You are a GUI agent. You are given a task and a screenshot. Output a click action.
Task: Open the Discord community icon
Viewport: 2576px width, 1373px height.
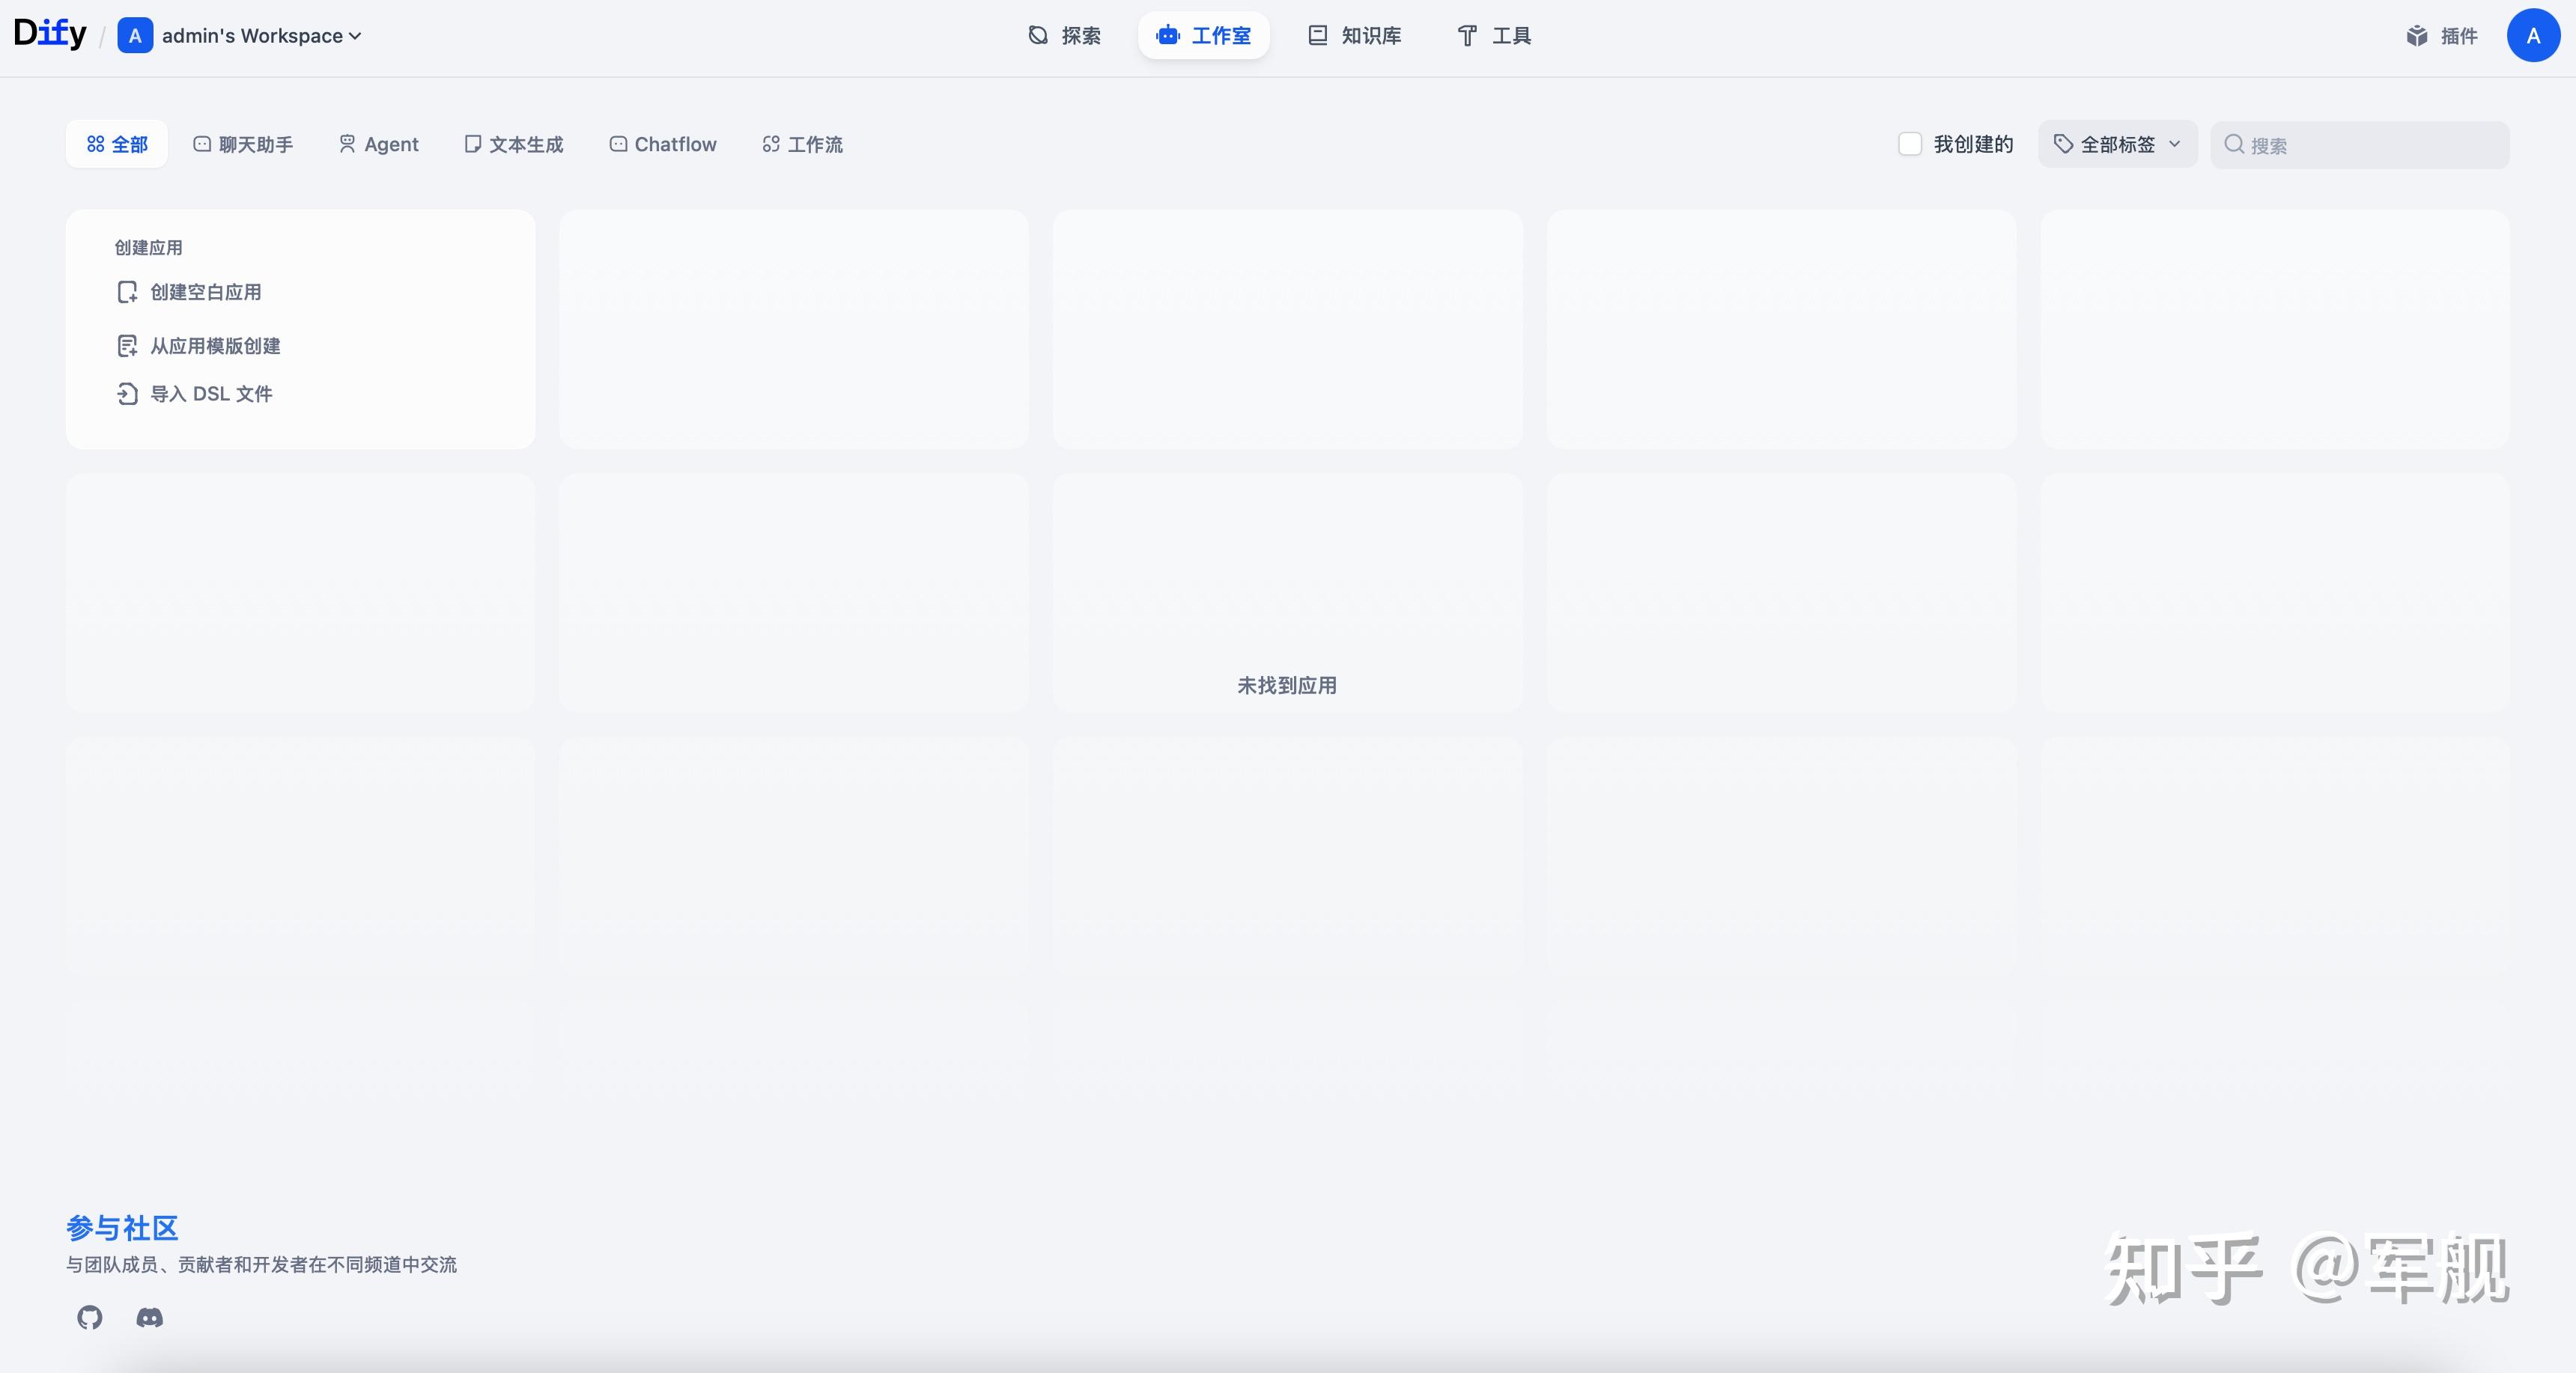(x=150, y=1317)
